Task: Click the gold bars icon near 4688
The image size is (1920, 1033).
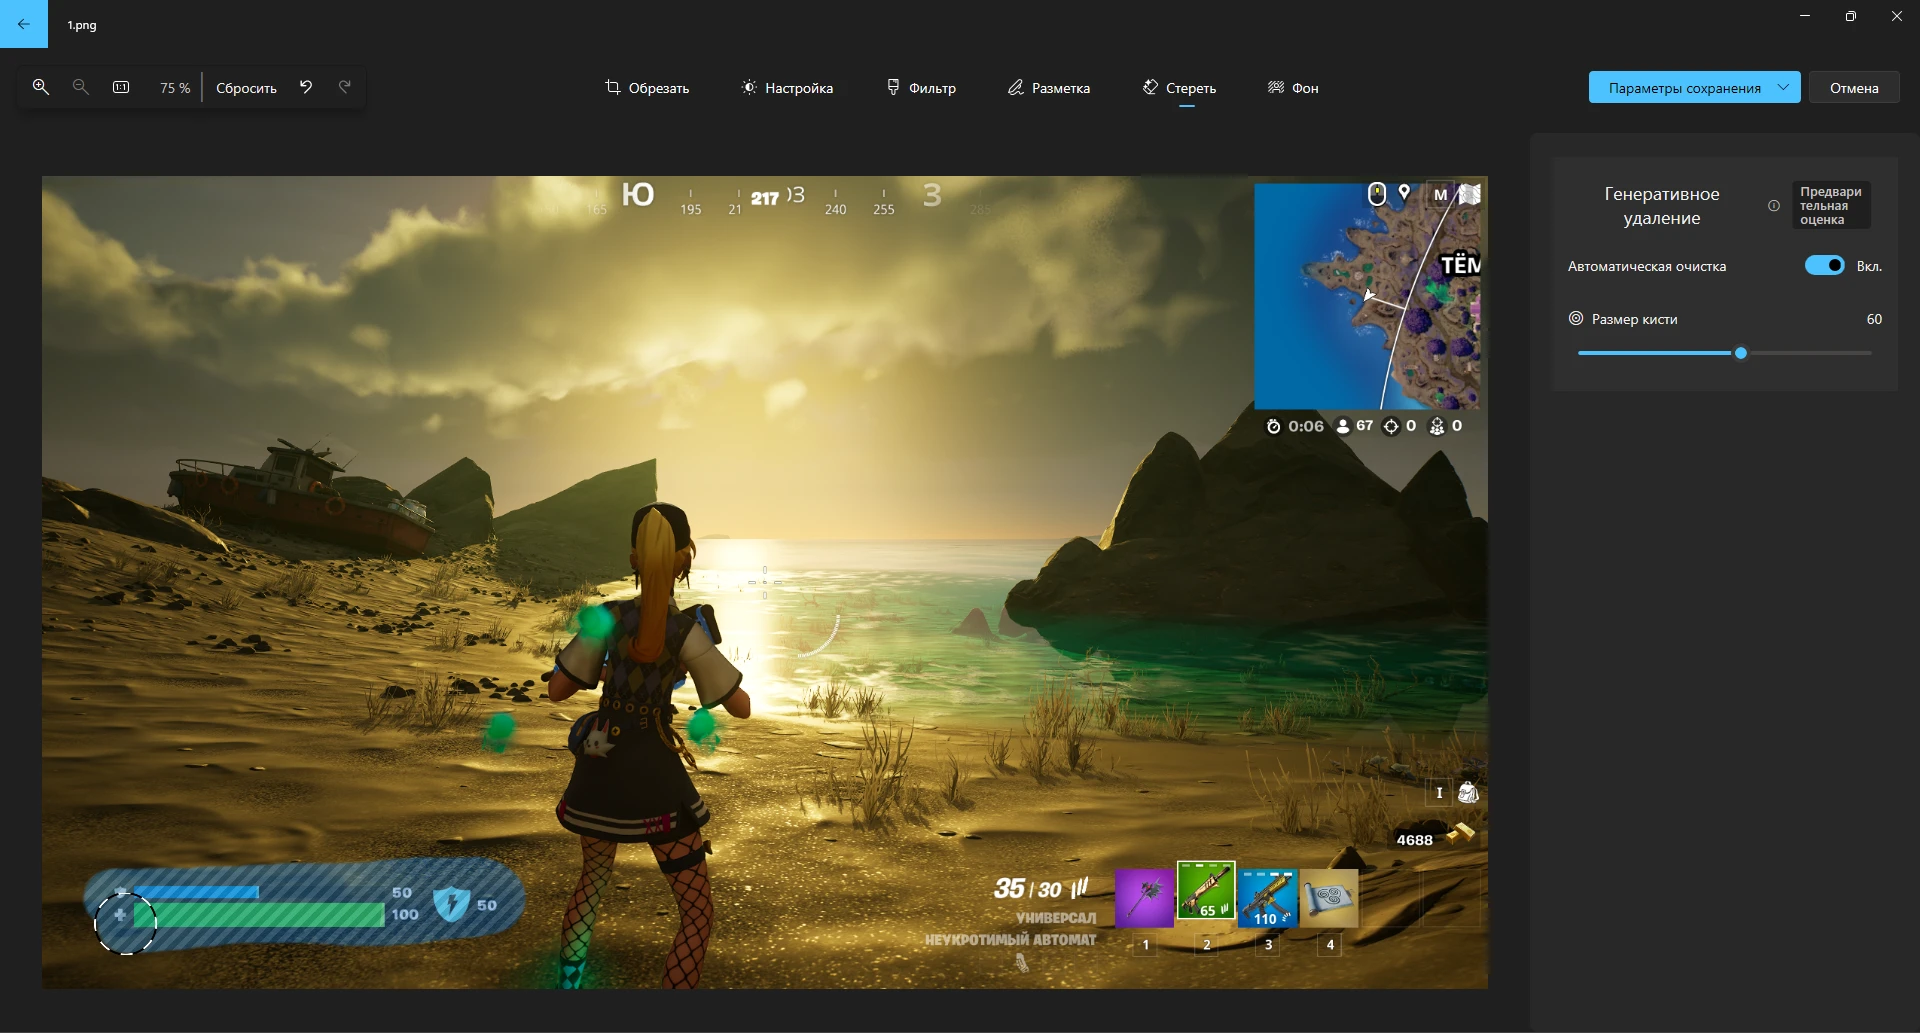Action: pos(1460,834)
